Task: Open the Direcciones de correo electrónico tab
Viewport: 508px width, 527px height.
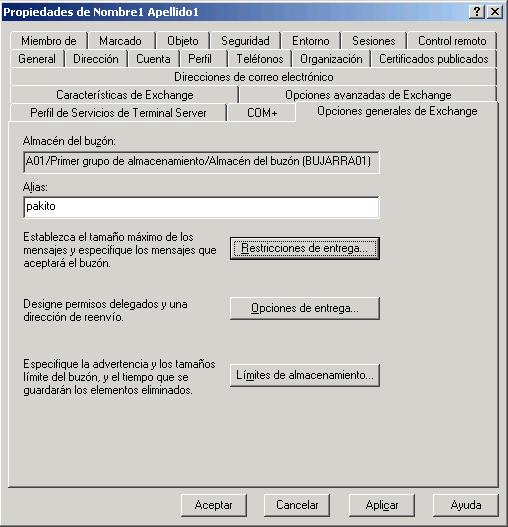Action: coord(253,77)
